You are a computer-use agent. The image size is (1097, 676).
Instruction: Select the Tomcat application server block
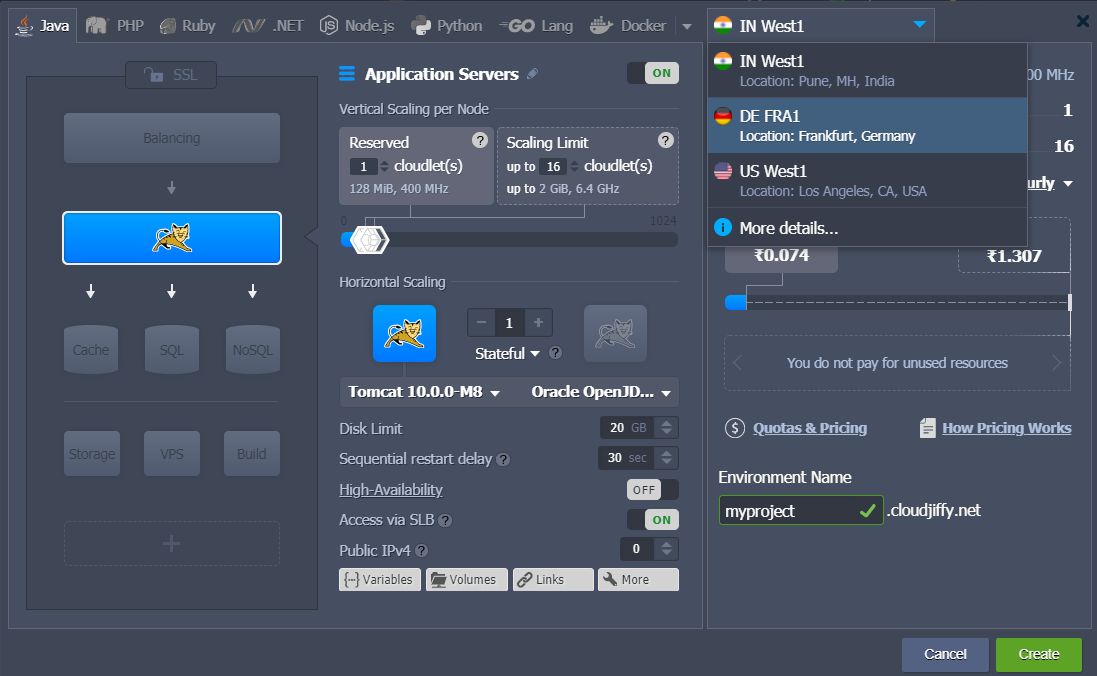point(171,238)
